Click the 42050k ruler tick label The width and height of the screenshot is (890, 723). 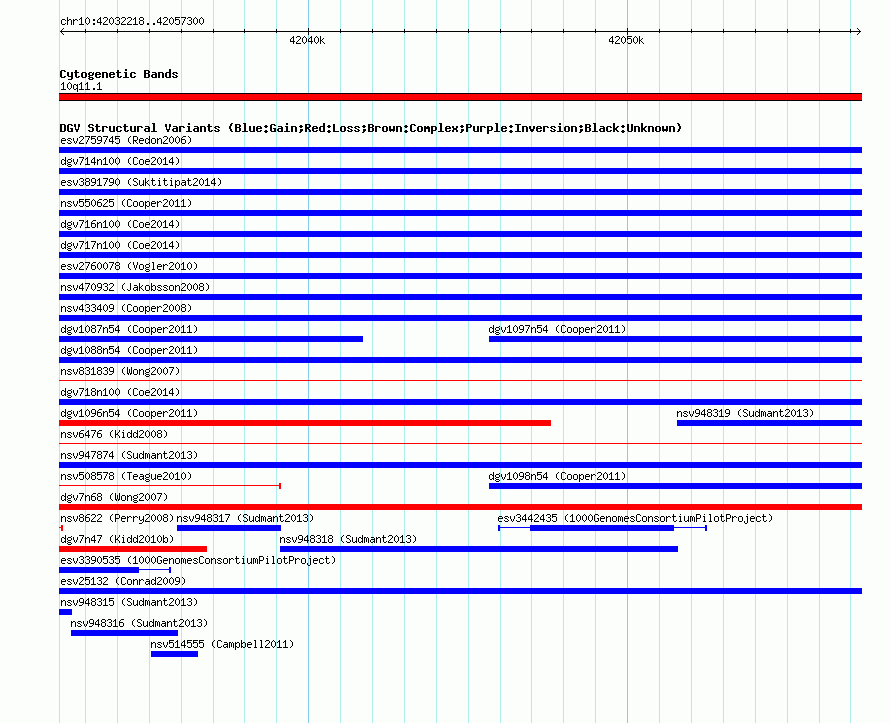[x=626, y=40]
